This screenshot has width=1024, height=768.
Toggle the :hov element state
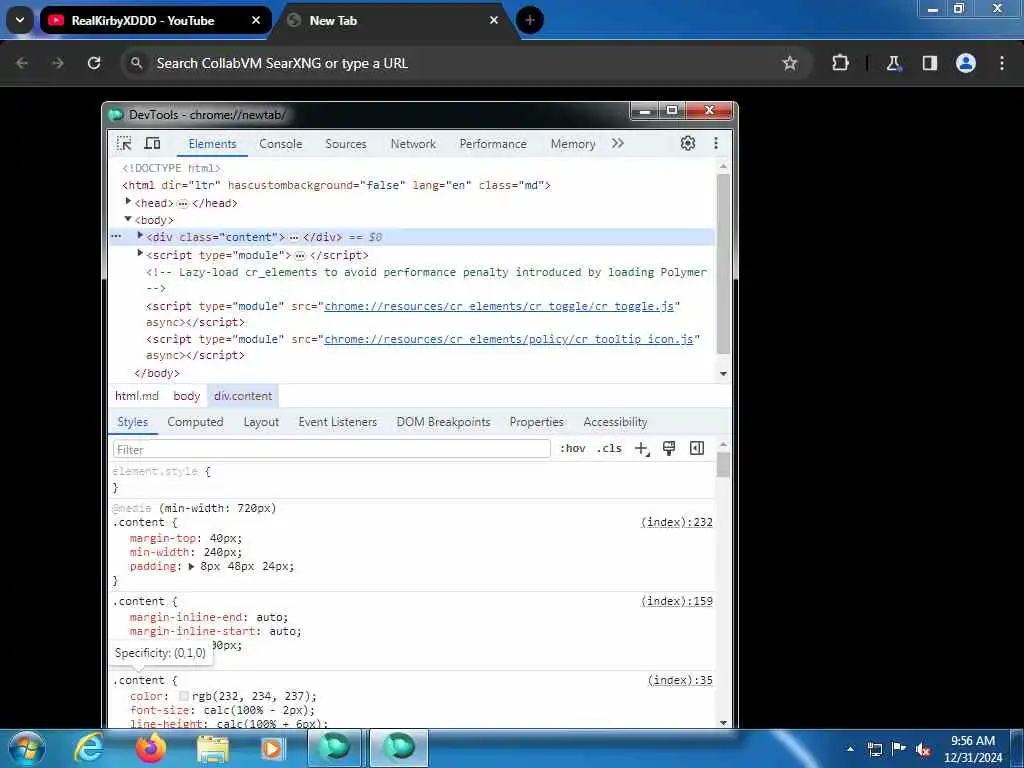point(573,449)
